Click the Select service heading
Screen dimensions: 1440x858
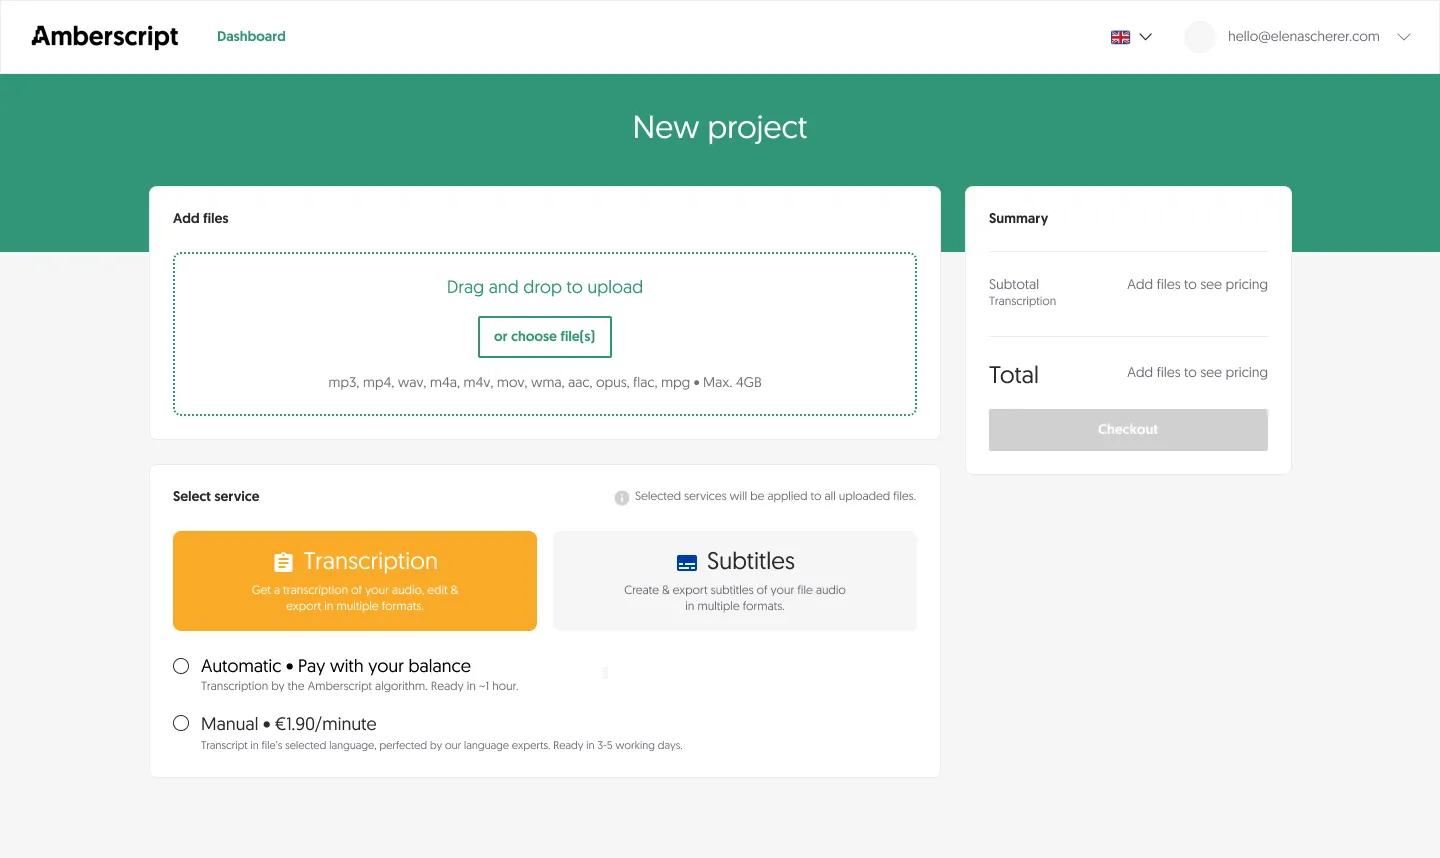[216, 496]
